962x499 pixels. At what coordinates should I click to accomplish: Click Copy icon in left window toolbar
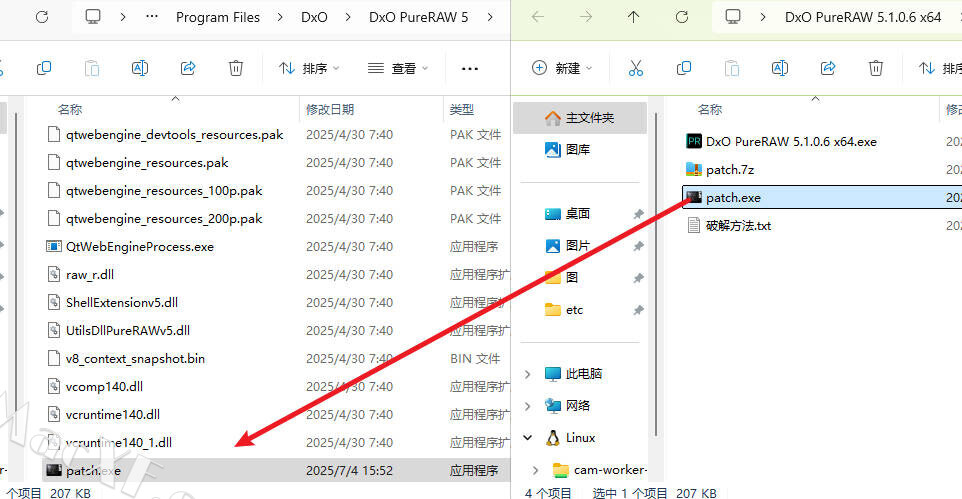(44, 68)
